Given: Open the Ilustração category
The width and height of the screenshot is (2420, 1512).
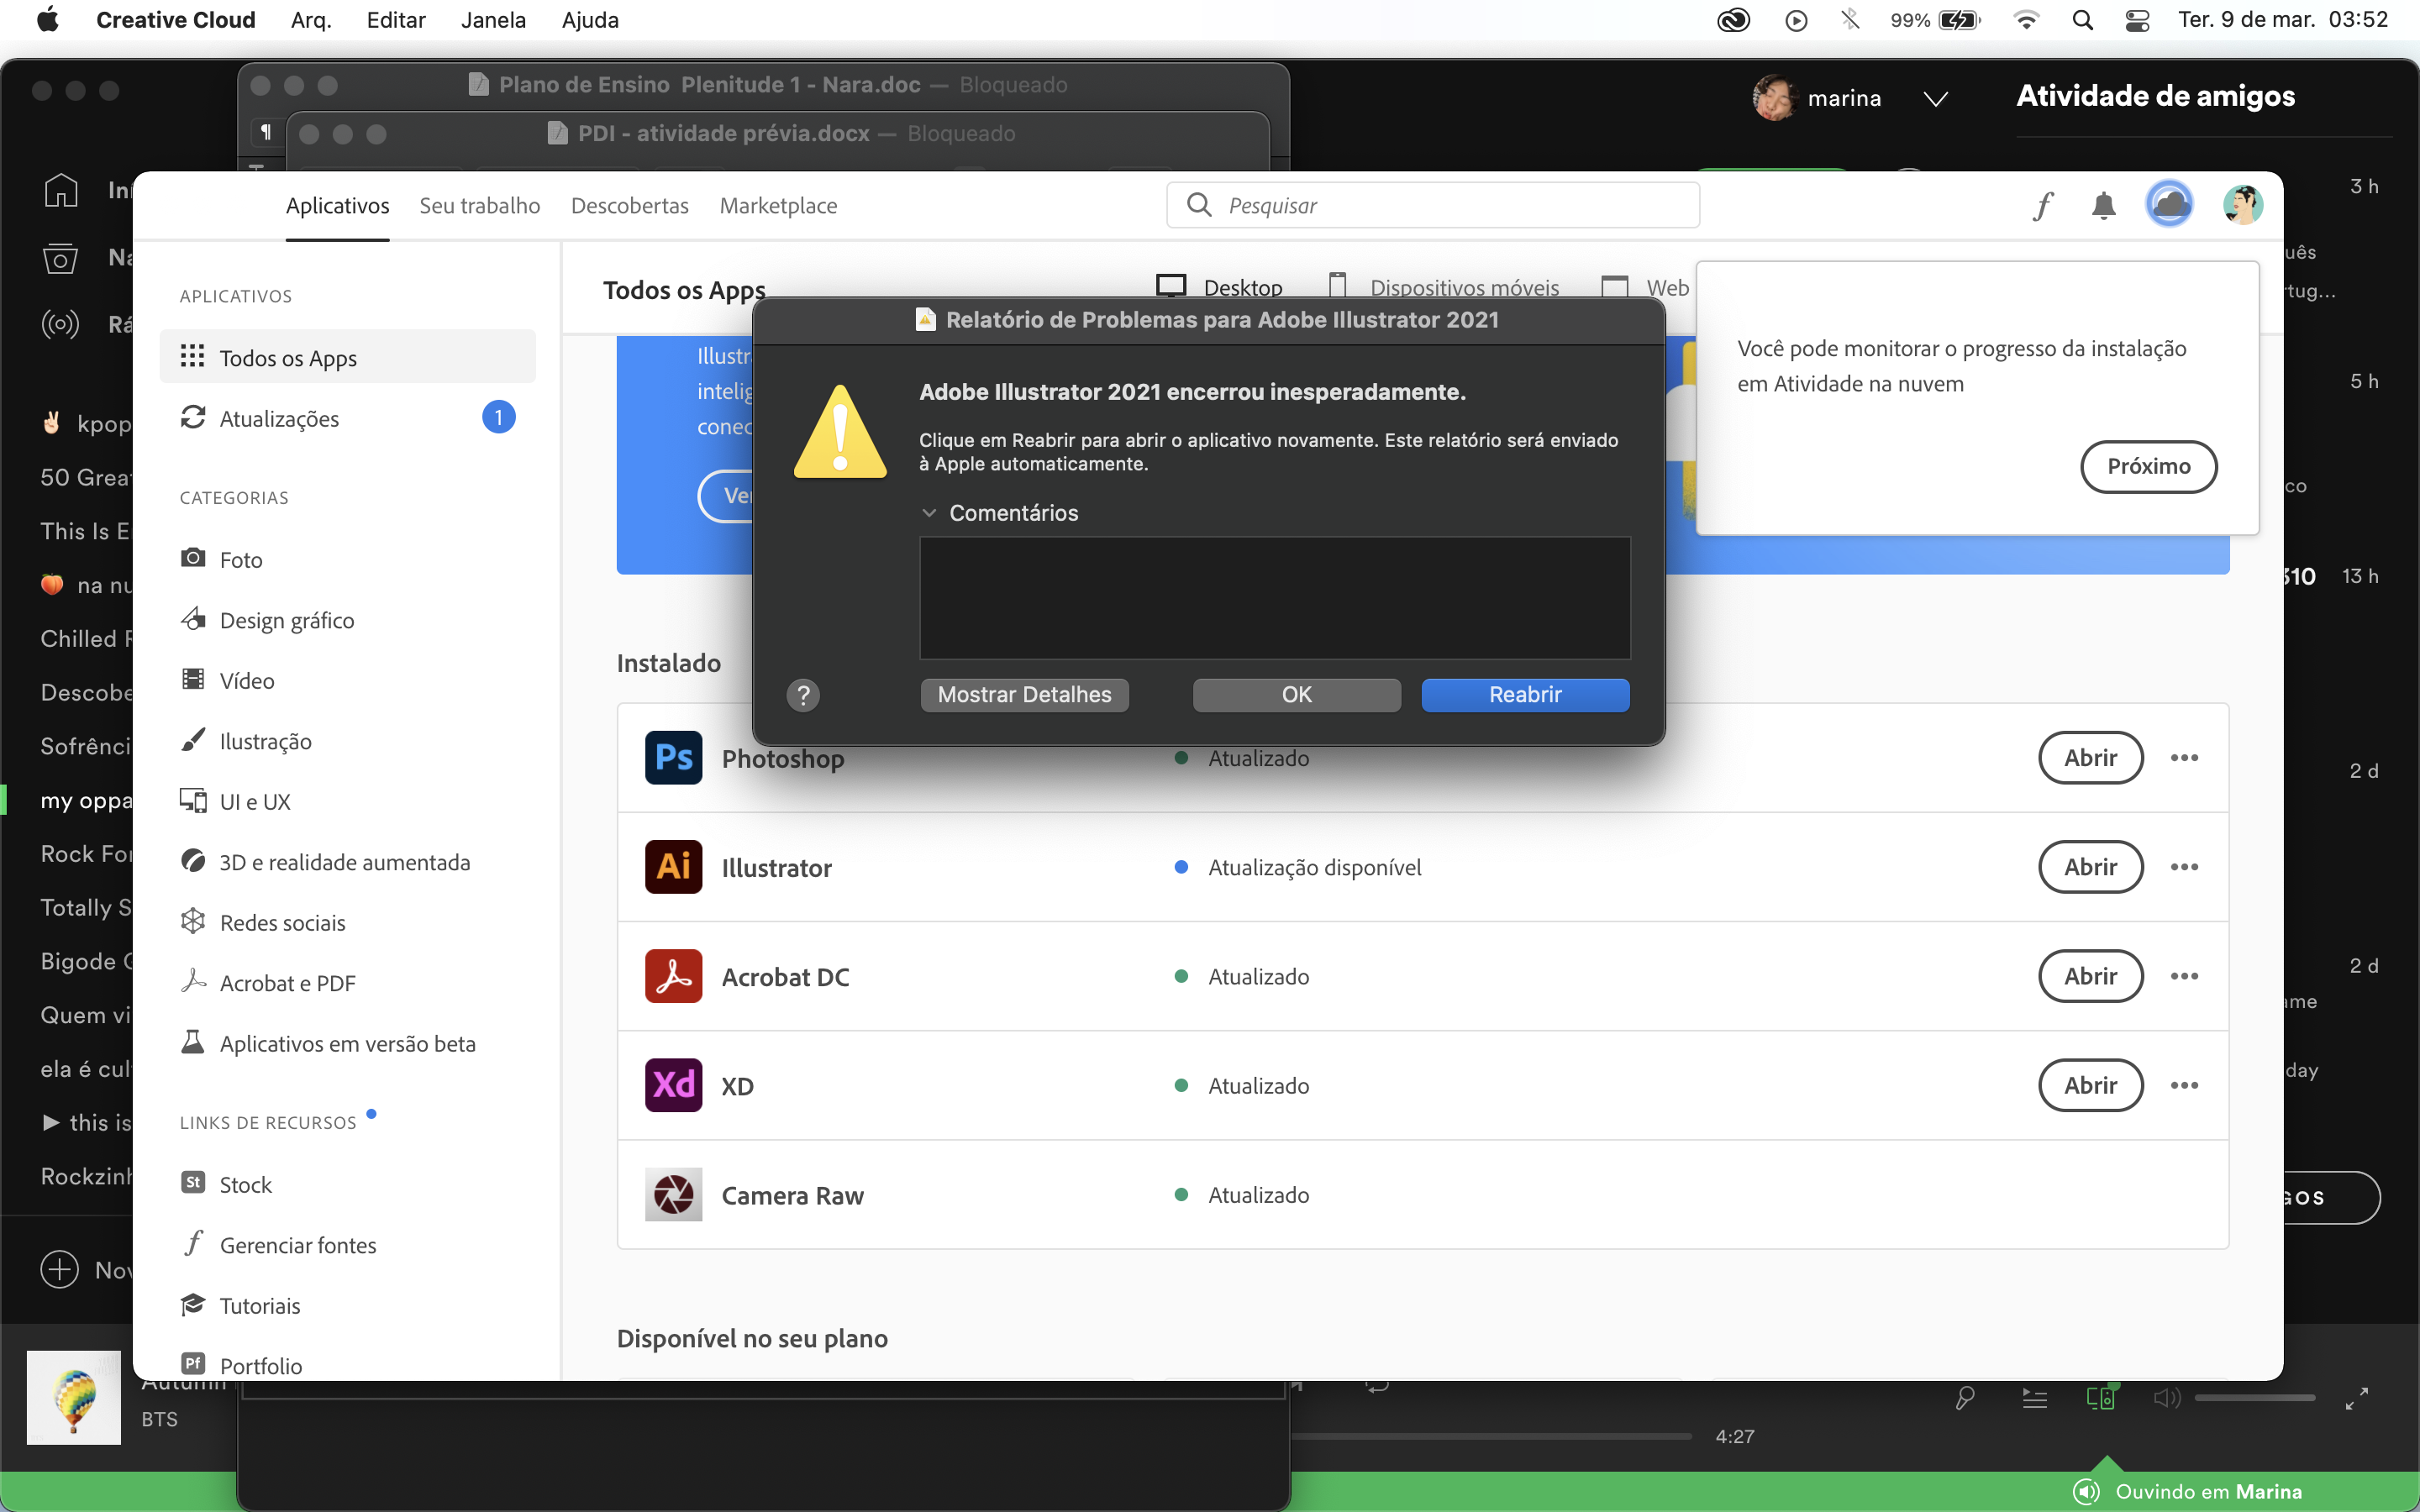Looking at the screenshot, I should click(267, 740).
